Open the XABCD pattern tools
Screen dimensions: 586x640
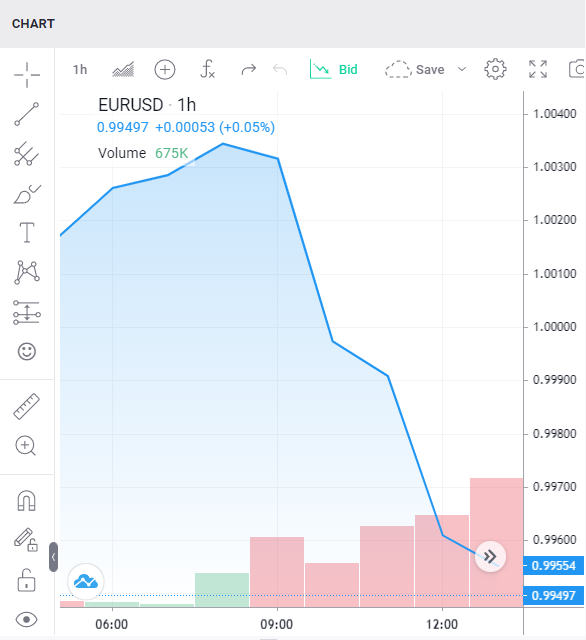pos(27,272)
